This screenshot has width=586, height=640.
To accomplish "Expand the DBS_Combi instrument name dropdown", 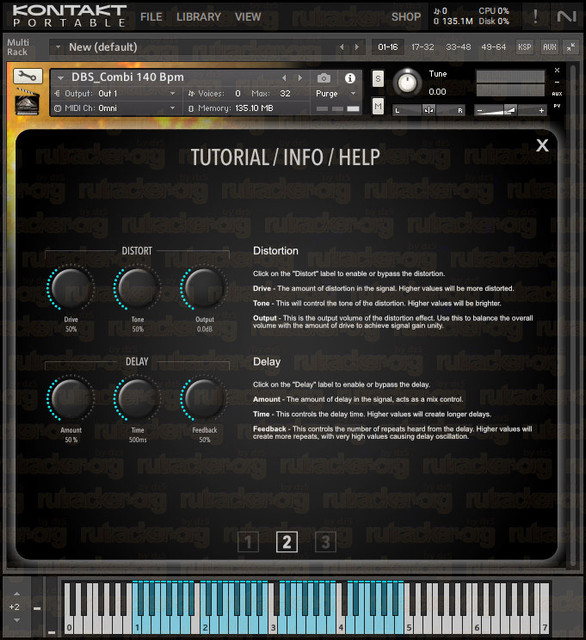I will 61,78.
